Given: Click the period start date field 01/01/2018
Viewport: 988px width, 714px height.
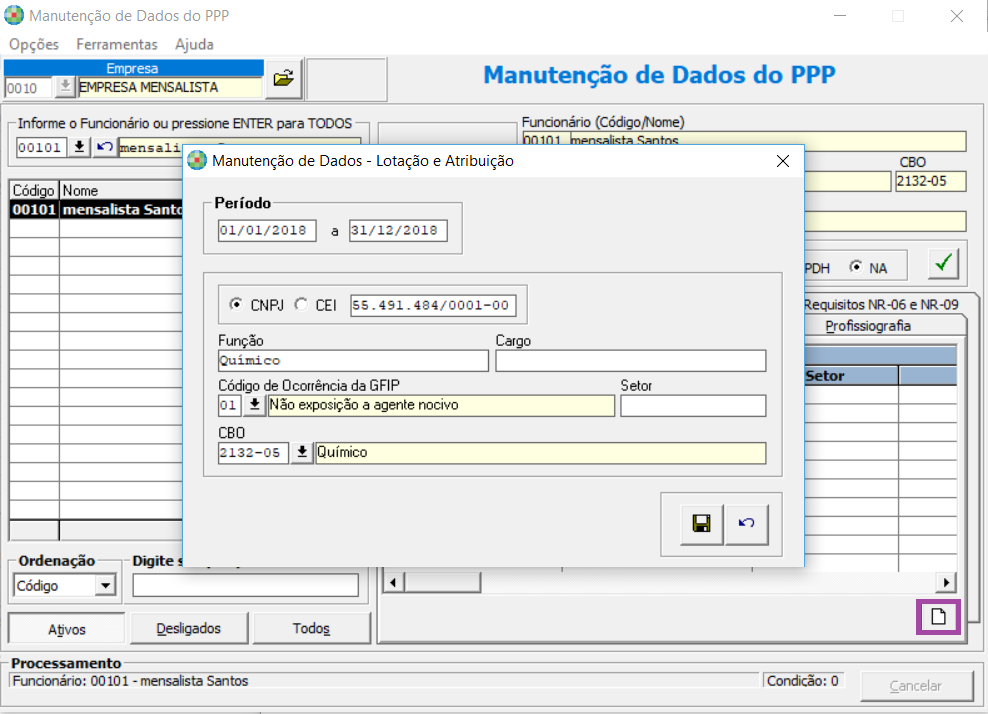Looking at the screenshot, I should click(x=267, y=231).
